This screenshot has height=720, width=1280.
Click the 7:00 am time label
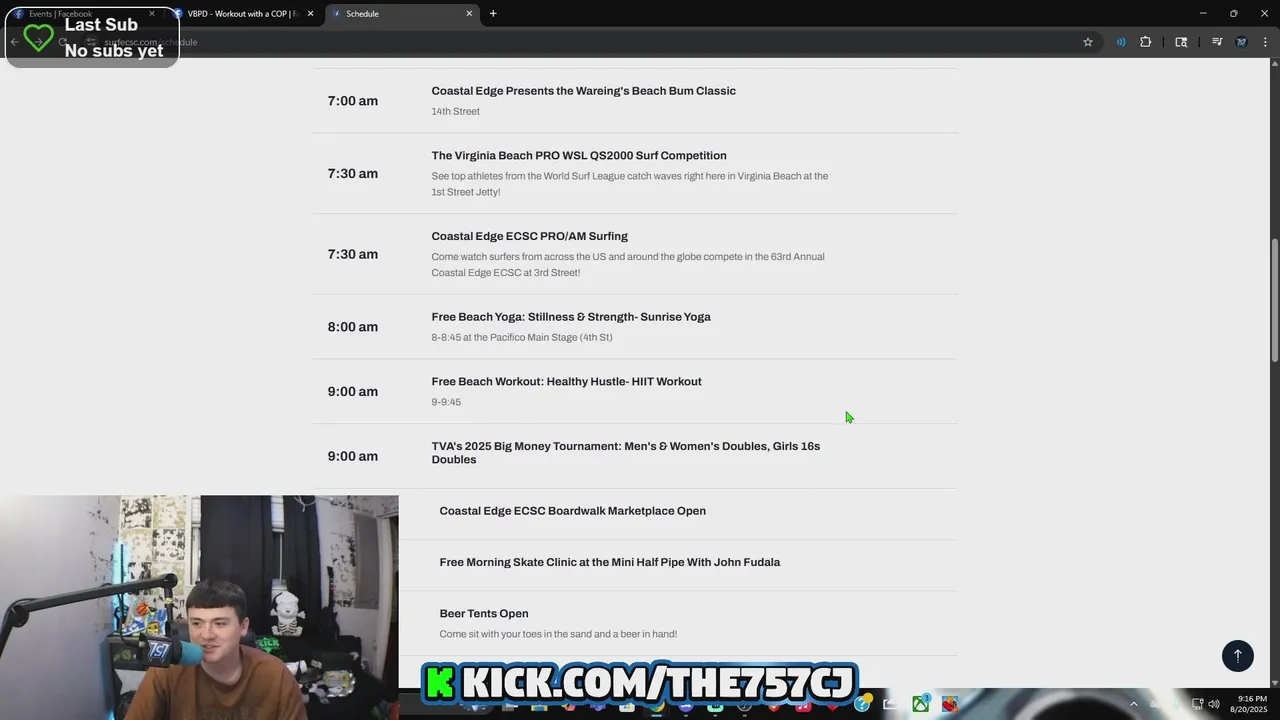[x=352, y=101]
